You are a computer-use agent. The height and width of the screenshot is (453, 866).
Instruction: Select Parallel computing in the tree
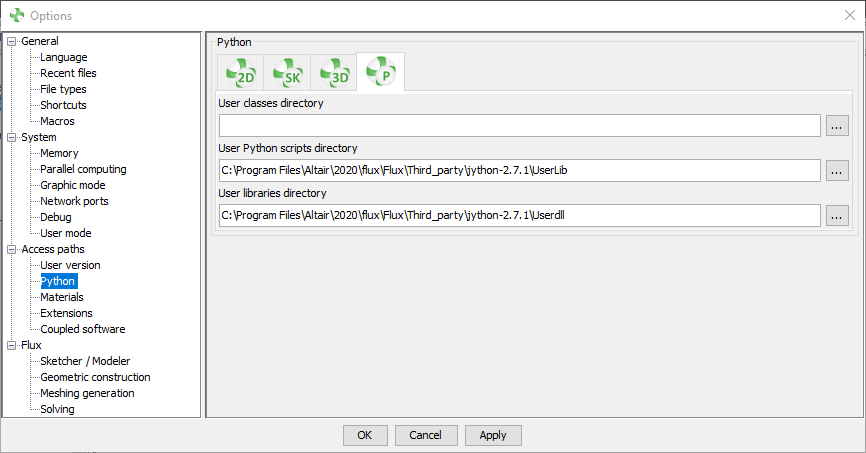tap(83, 170)
